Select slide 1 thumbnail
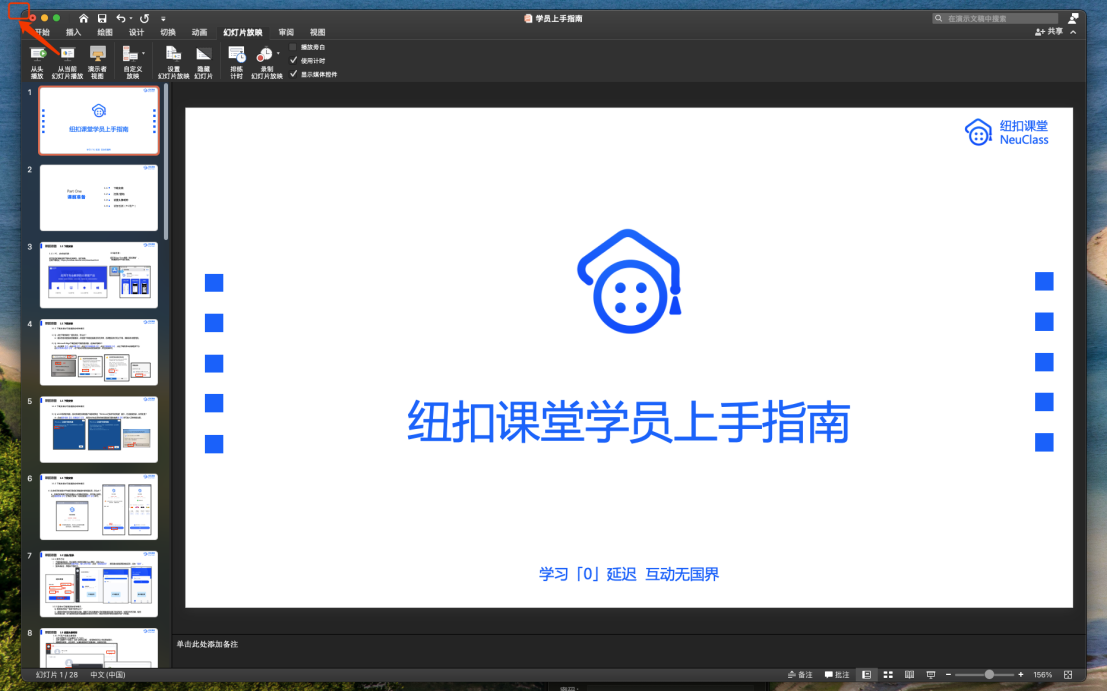 (99, 121)
